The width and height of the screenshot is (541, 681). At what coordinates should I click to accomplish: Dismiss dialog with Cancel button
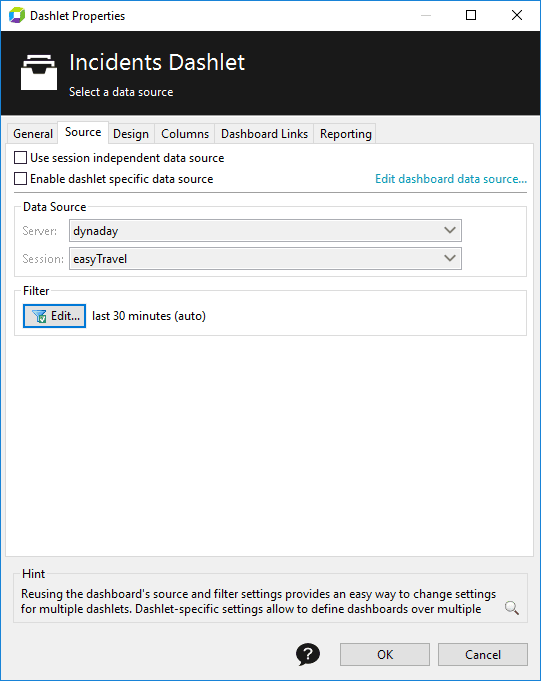coord(483,655)
